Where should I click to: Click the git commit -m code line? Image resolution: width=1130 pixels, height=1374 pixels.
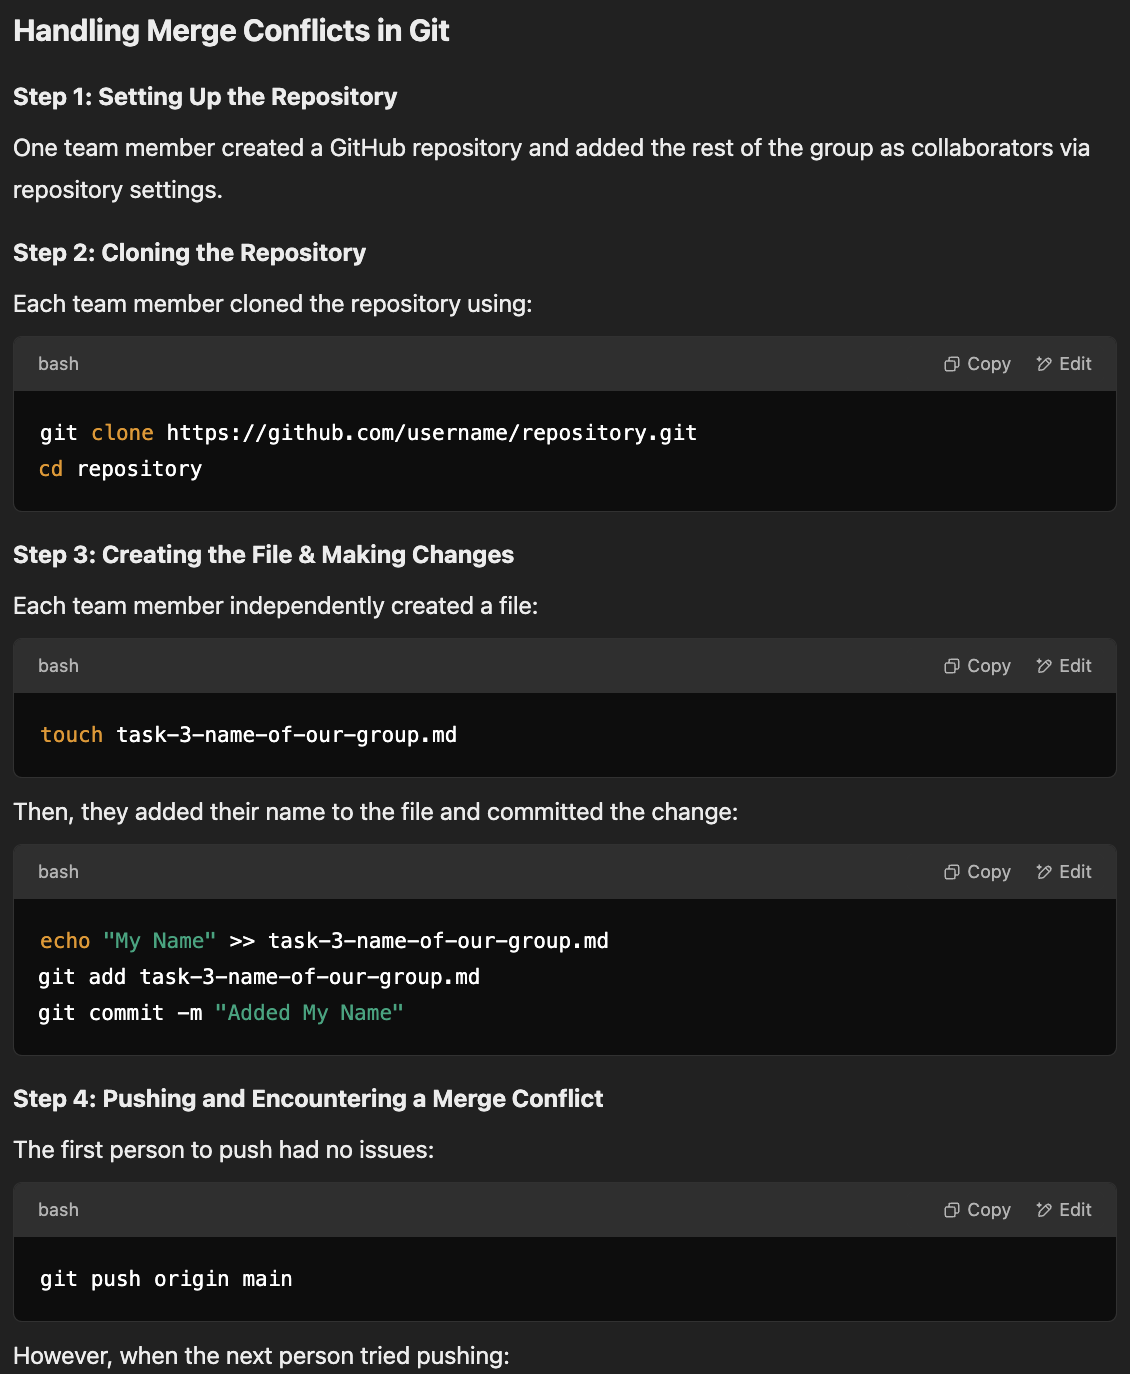221,1013
